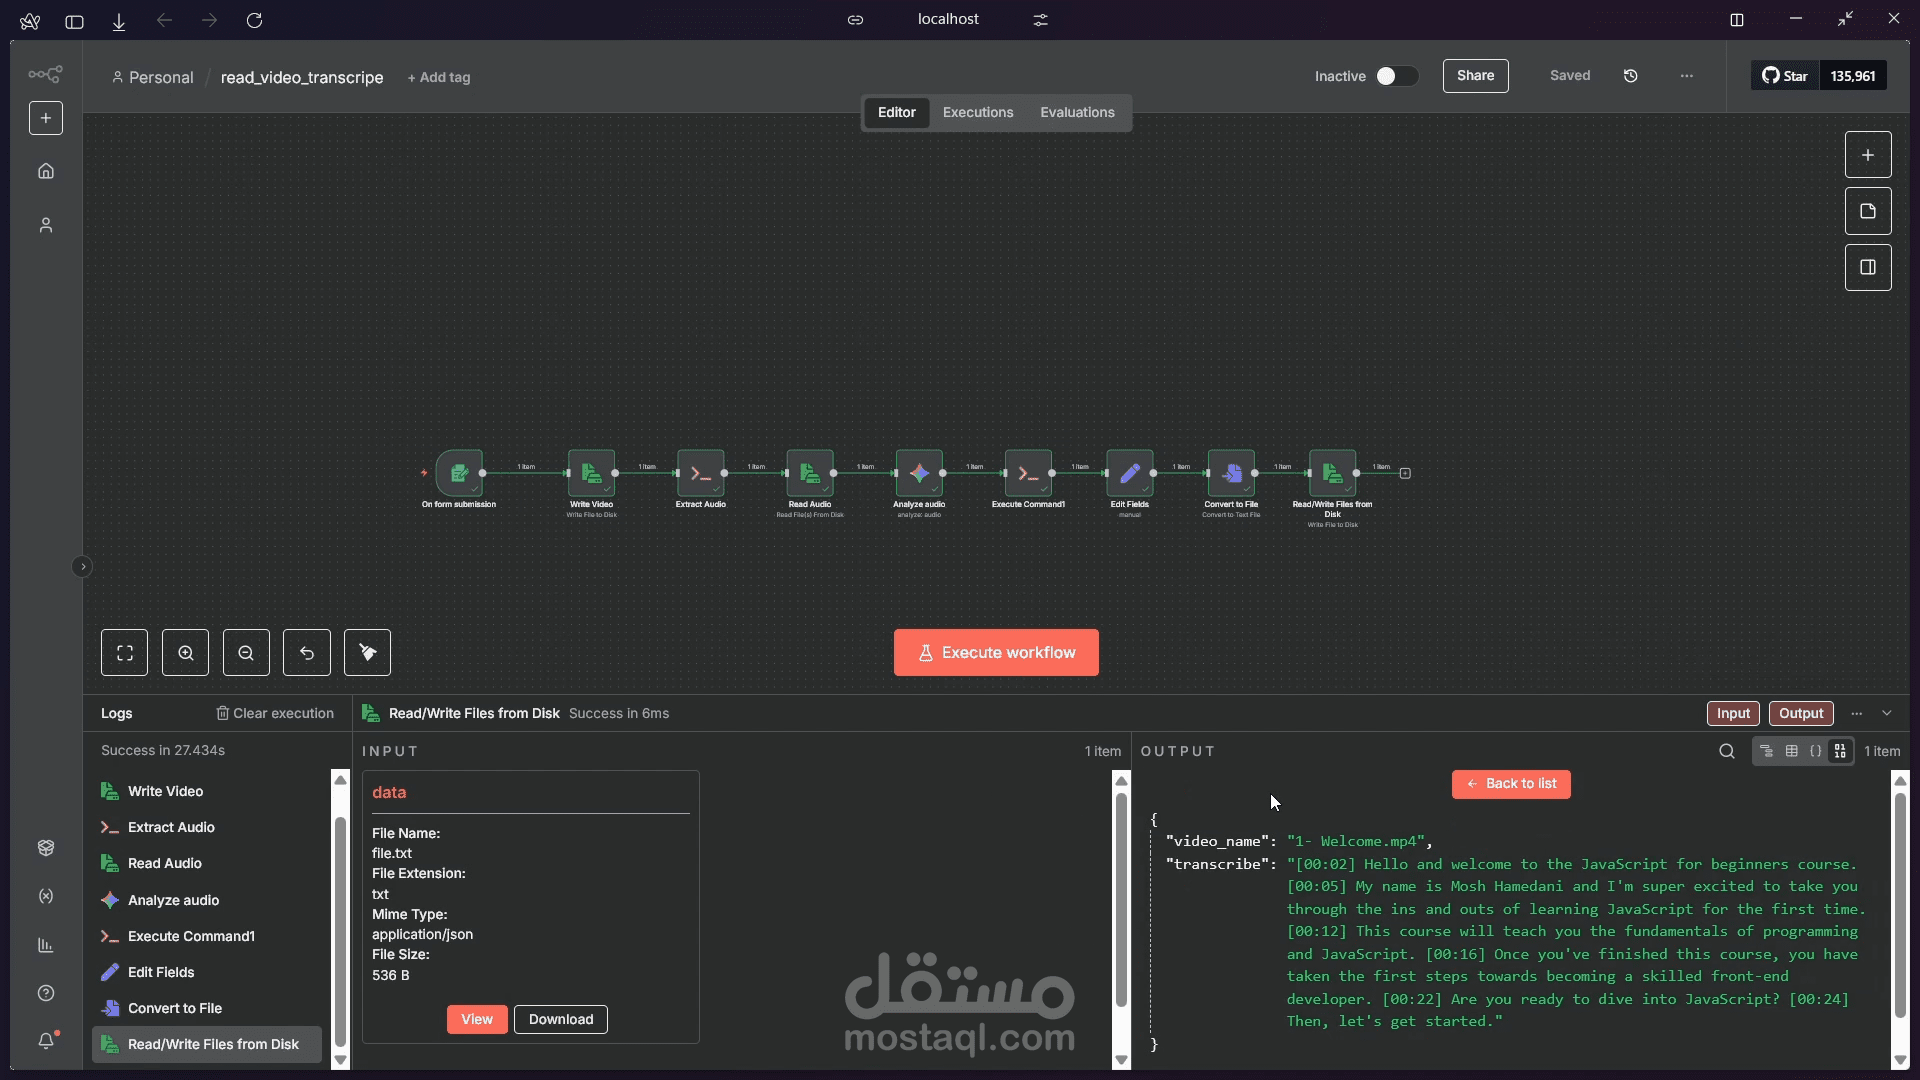Collapse the logs panel with chevron

(x=1887, y=713)
